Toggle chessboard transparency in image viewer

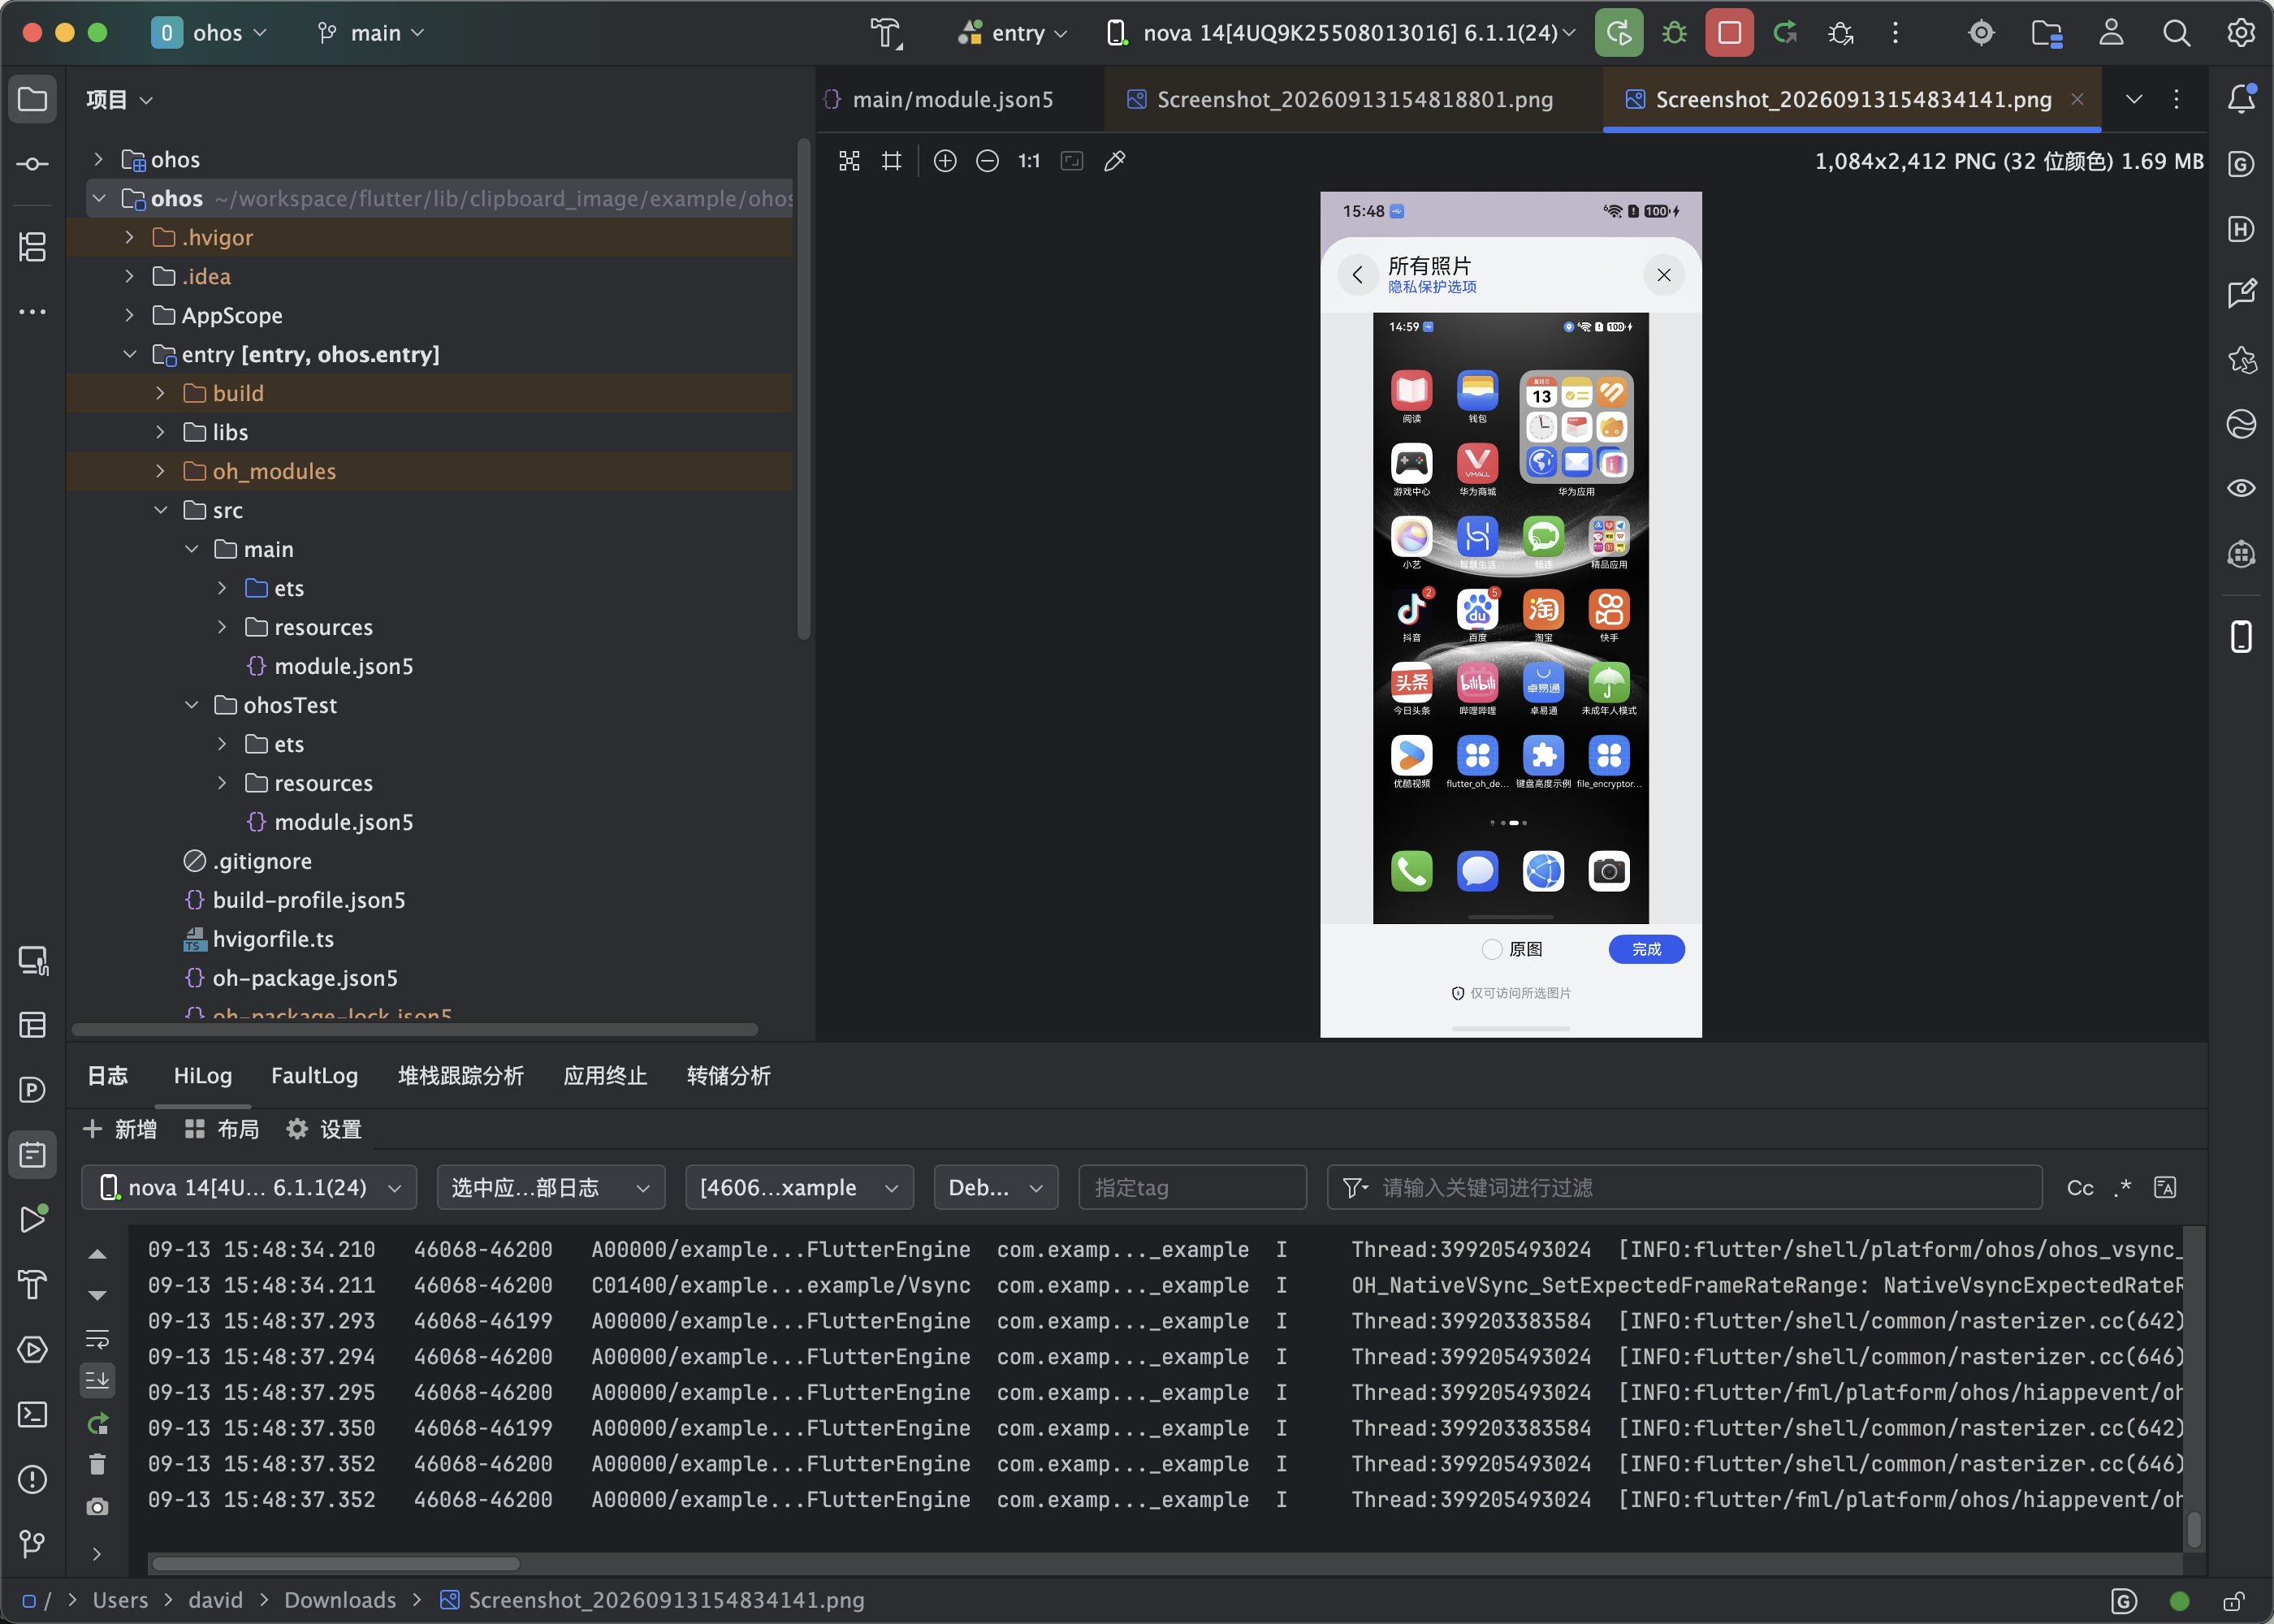click(x=849, y=161)
